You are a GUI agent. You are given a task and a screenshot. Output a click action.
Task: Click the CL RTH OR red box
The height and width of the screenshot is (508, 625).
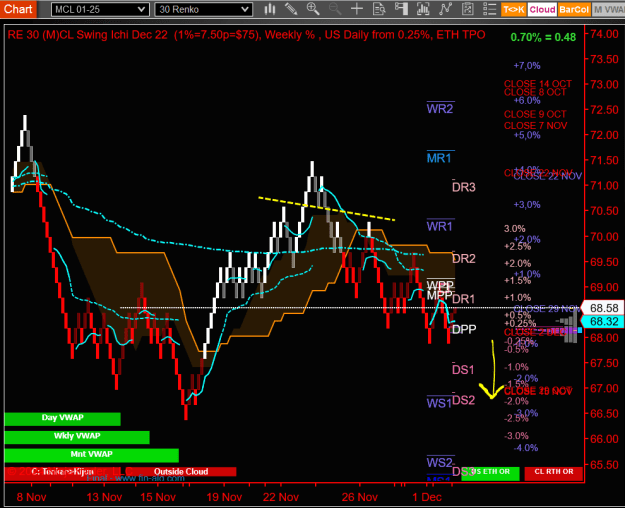(554, 472)
